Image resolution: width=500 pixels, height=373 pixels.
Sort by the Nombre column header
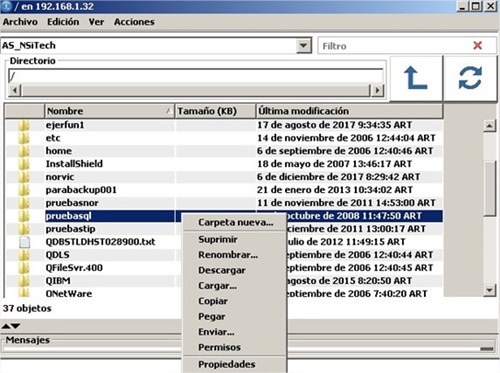click(x=109, y=111)
